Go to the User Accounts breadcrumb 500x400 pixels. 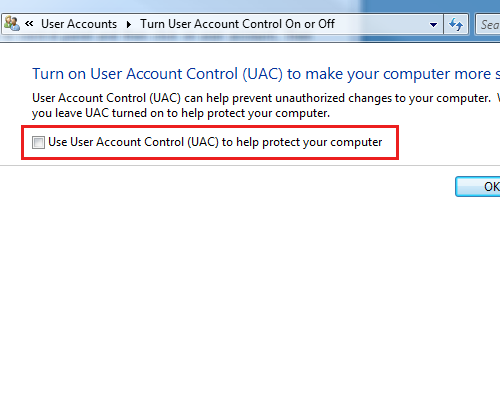(79, 24)
